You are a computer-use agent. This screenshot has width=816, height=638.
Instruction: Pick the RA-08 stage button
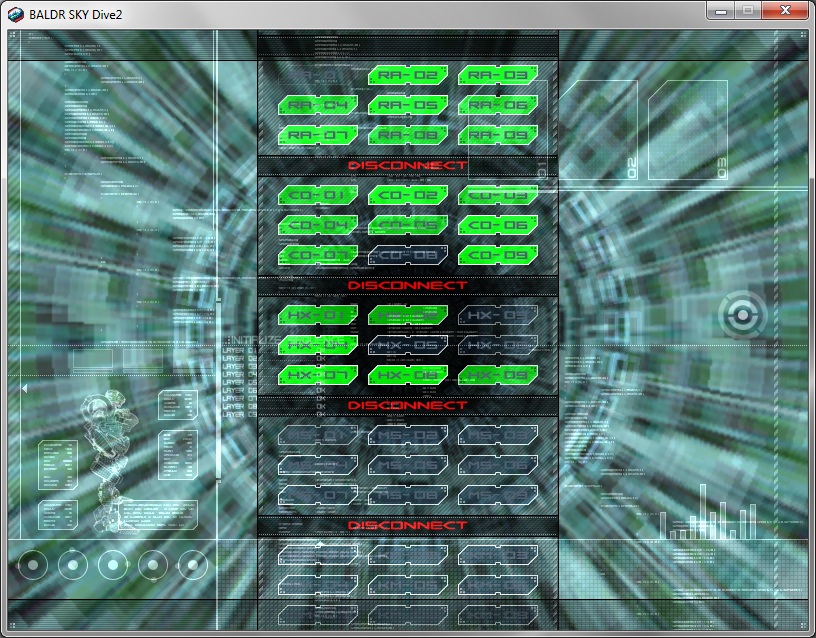408,135
